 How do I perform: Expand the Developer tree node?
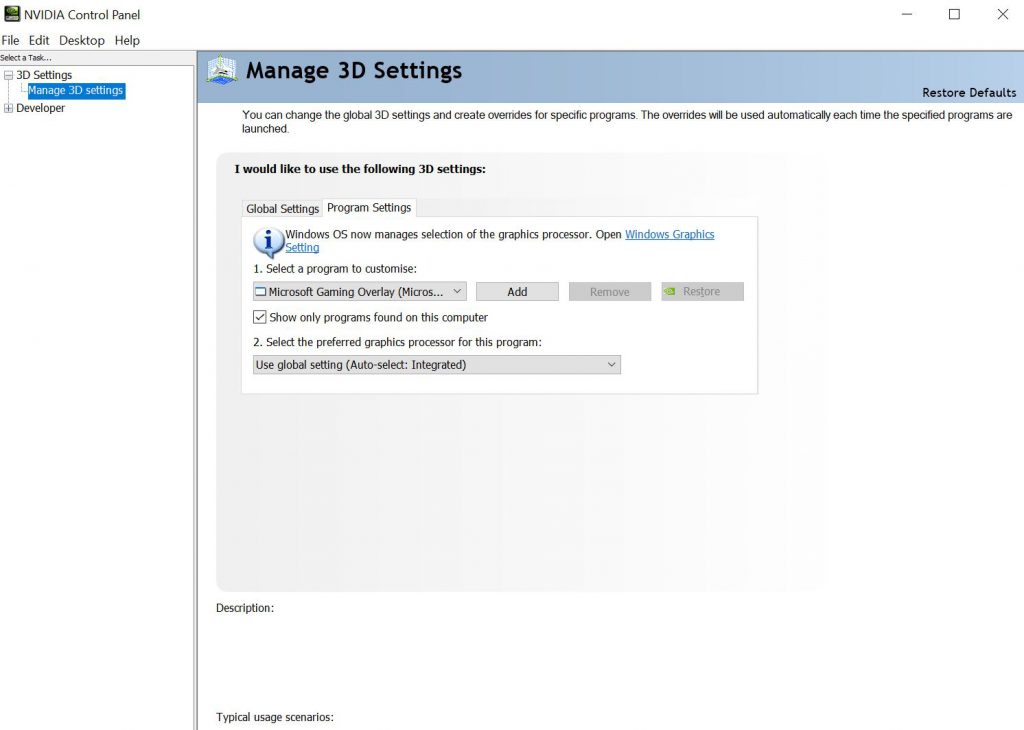[x=9, y=108]
